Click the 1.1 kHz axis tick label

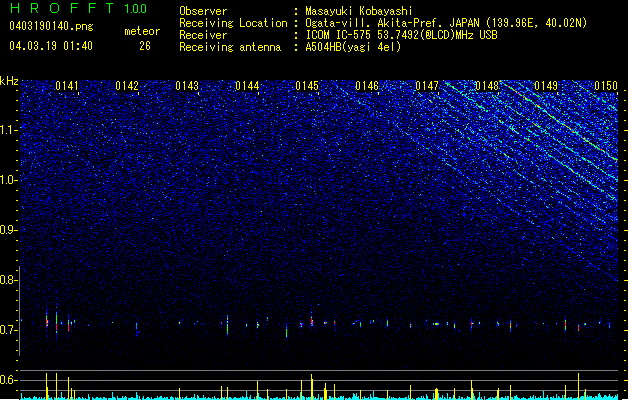[x=8, y=130]
